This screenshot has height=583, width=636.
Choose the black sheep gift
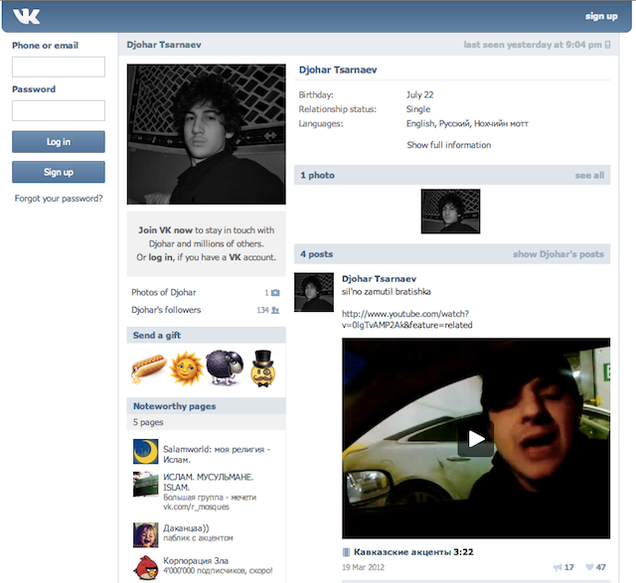(224, 368)
